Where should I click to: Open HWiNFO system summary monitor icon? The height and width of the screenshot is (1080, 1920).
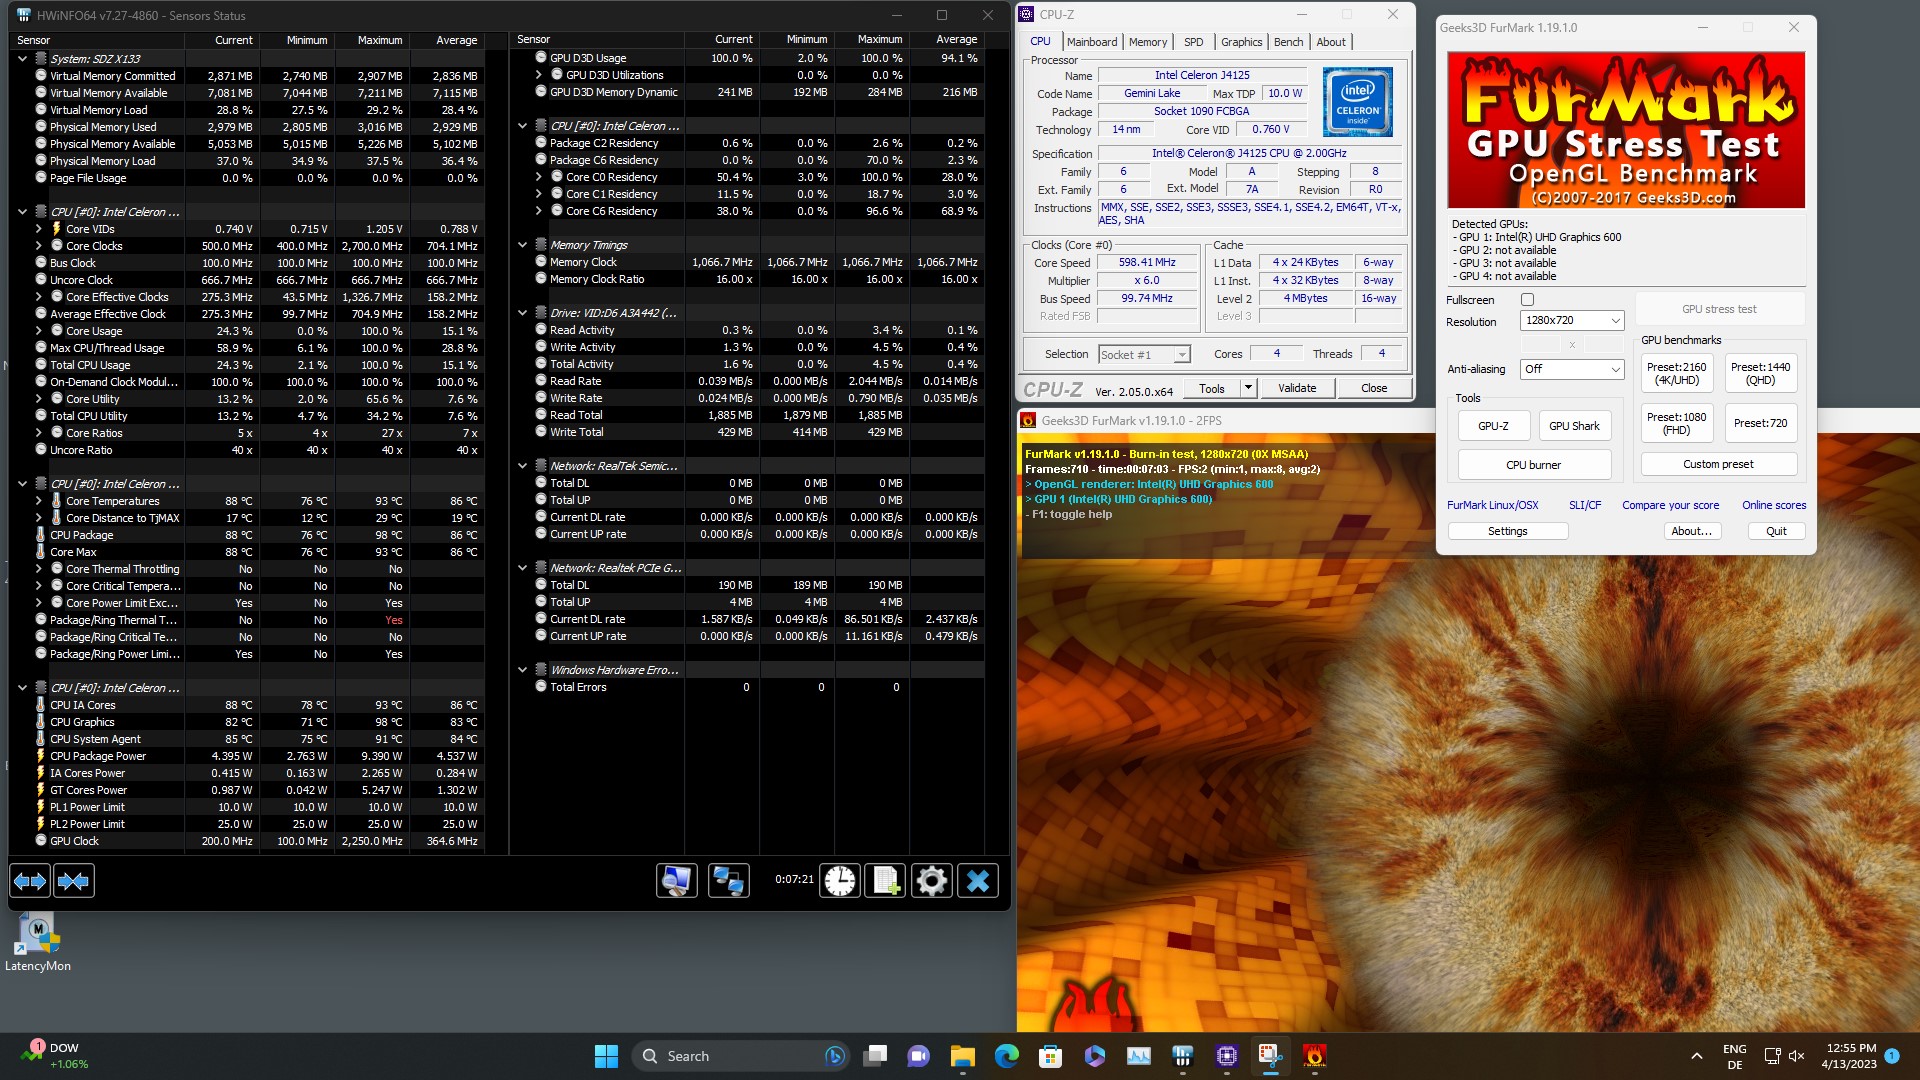677,881
